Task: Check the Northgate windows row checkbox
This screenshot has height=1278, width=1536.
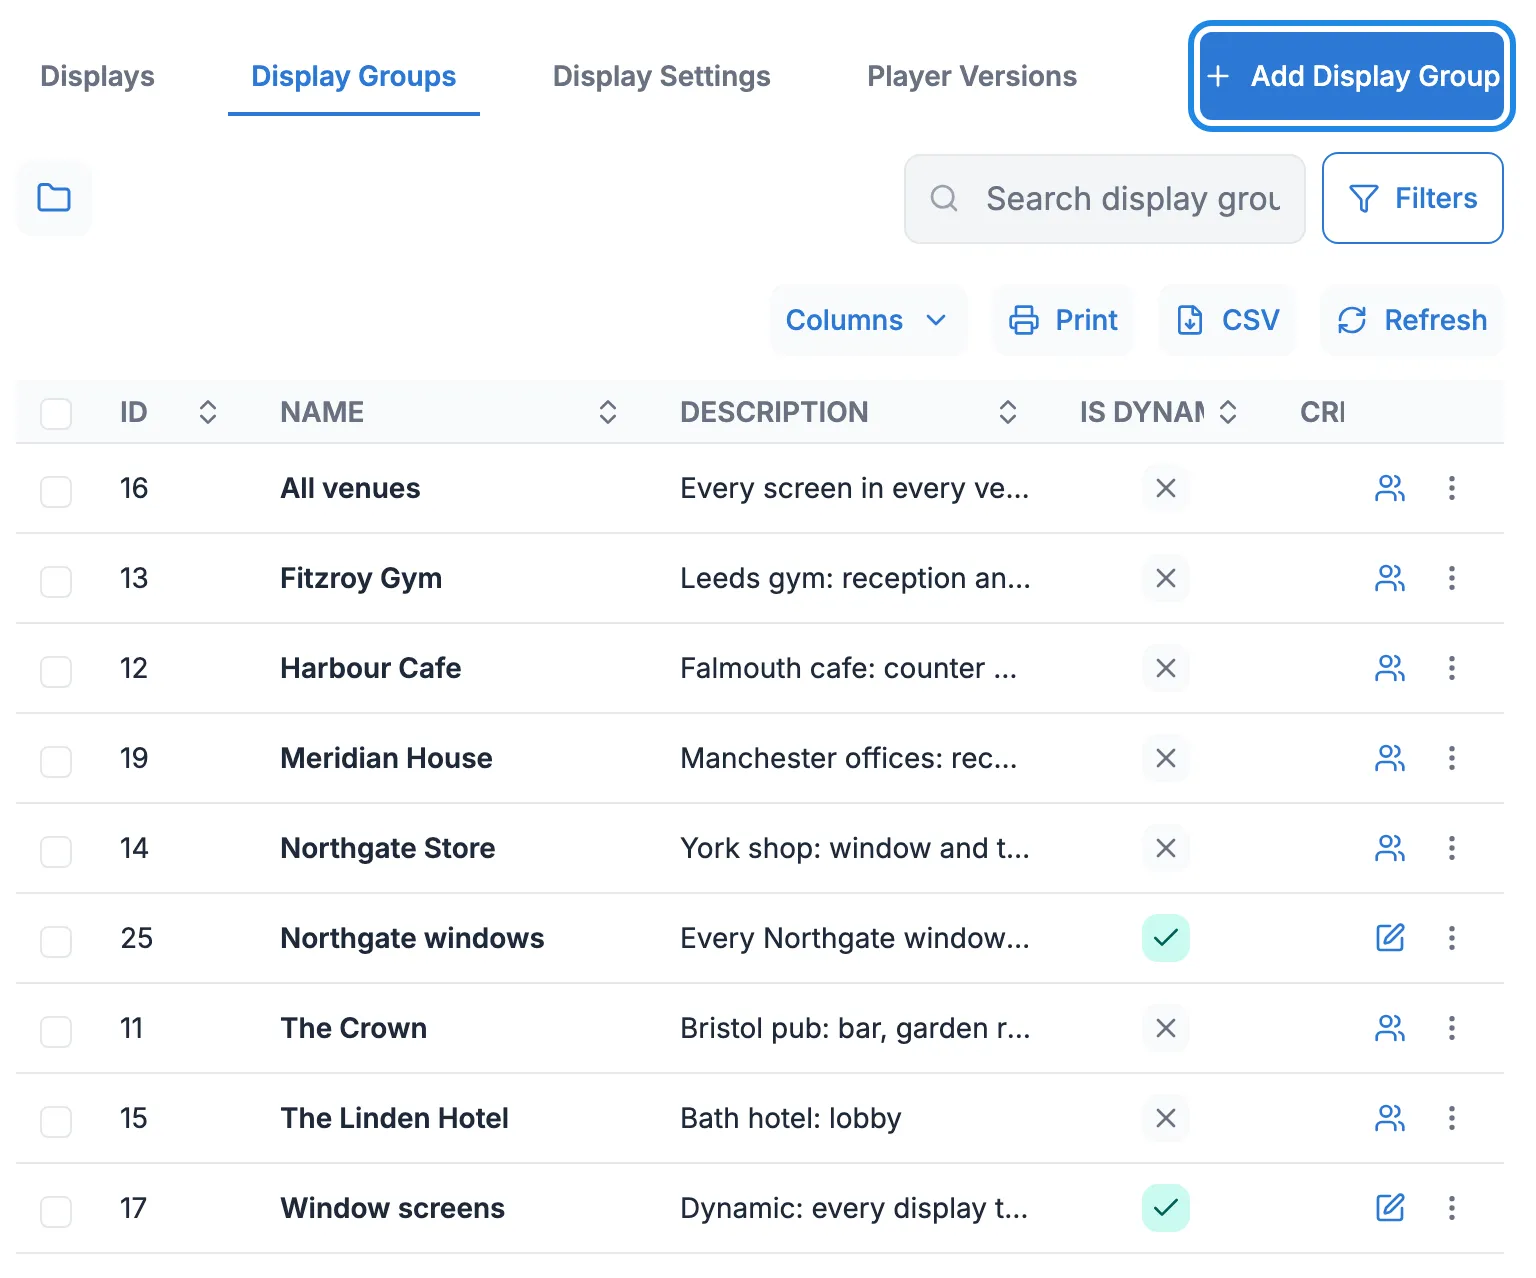Action: tap(56, 941)
